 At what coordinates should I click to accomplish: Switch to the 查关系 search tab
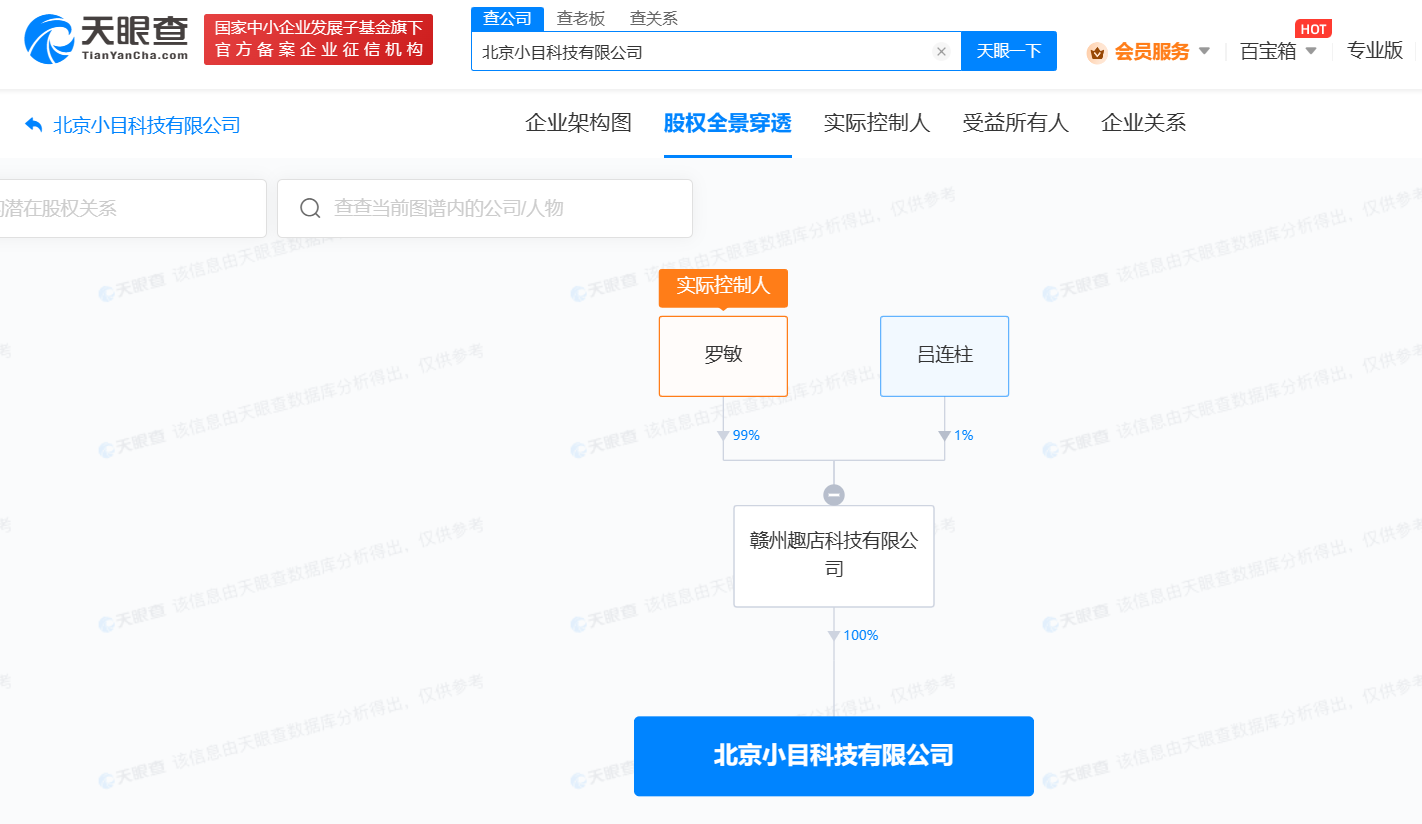654,18
